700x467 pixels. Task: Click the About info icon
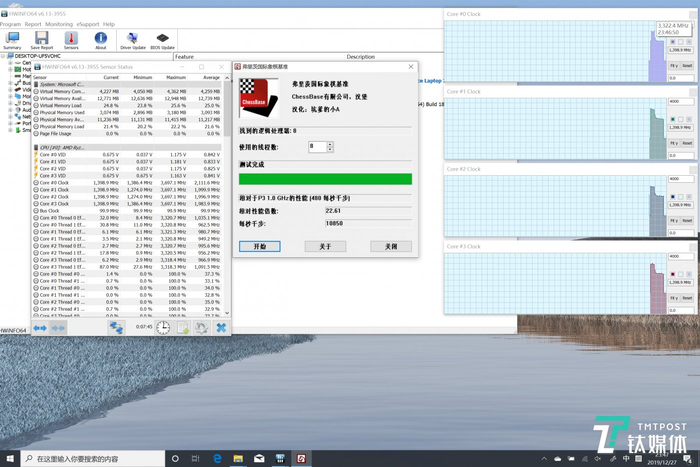(100, 39)
